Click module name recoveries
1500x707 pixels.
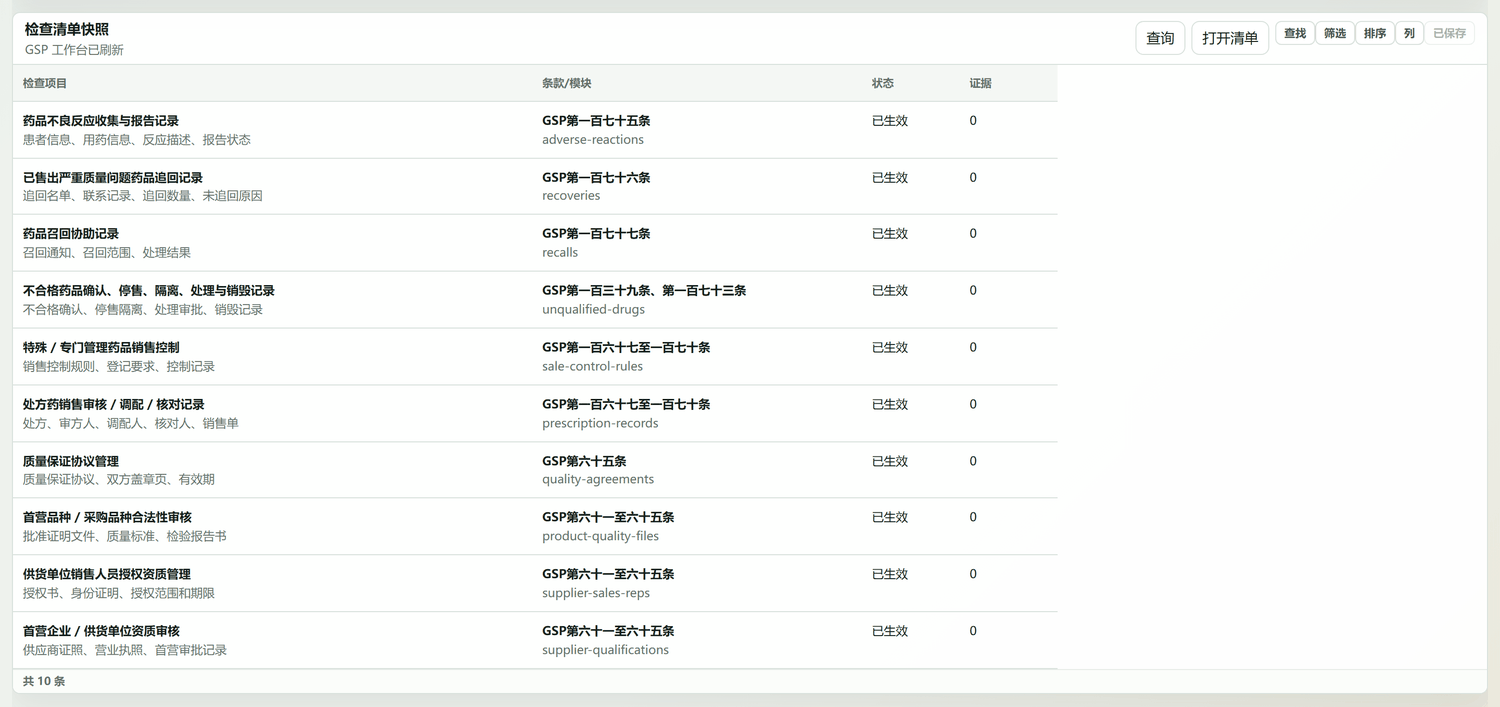(571, 195)
